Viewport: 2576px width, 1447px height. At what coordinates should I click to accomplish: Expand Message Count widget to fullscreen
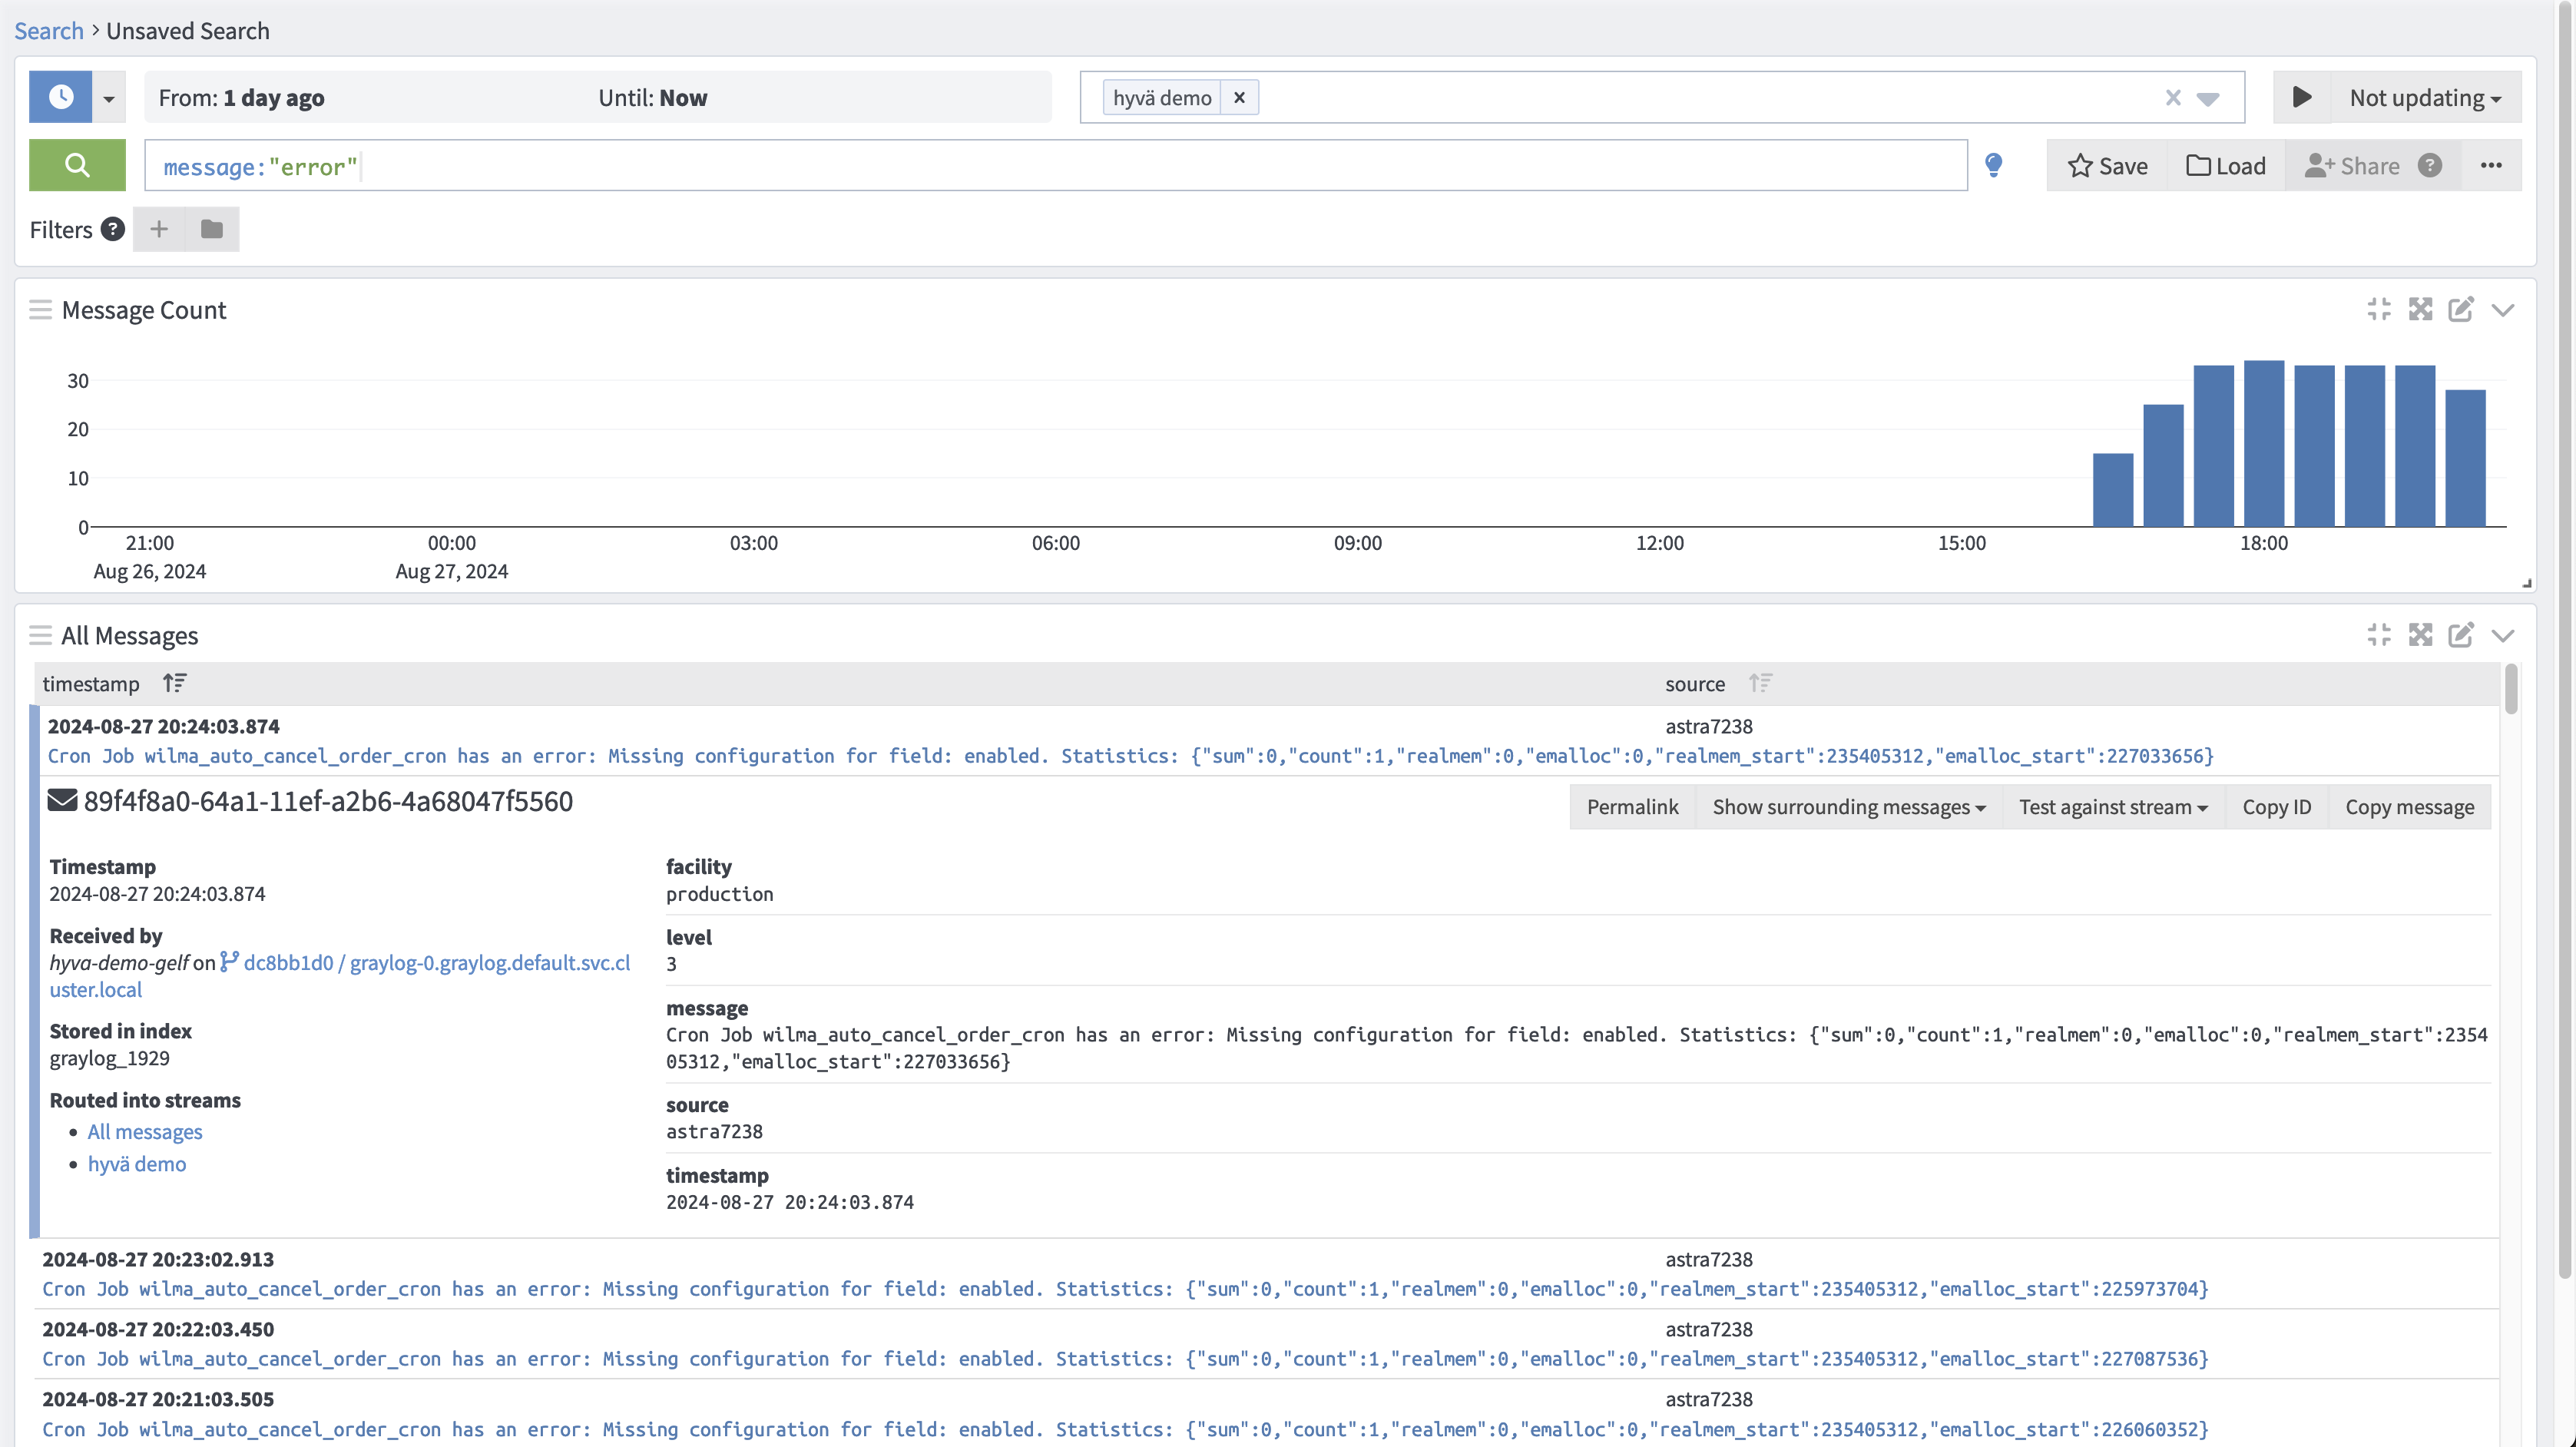2420,309
